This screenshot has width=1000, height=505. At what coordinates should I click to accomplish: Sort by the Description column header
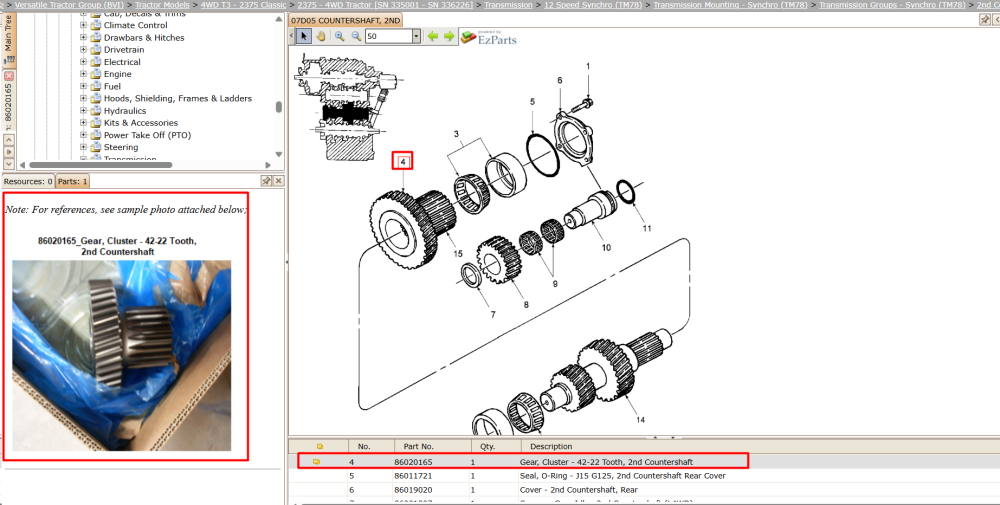(760, 446)
